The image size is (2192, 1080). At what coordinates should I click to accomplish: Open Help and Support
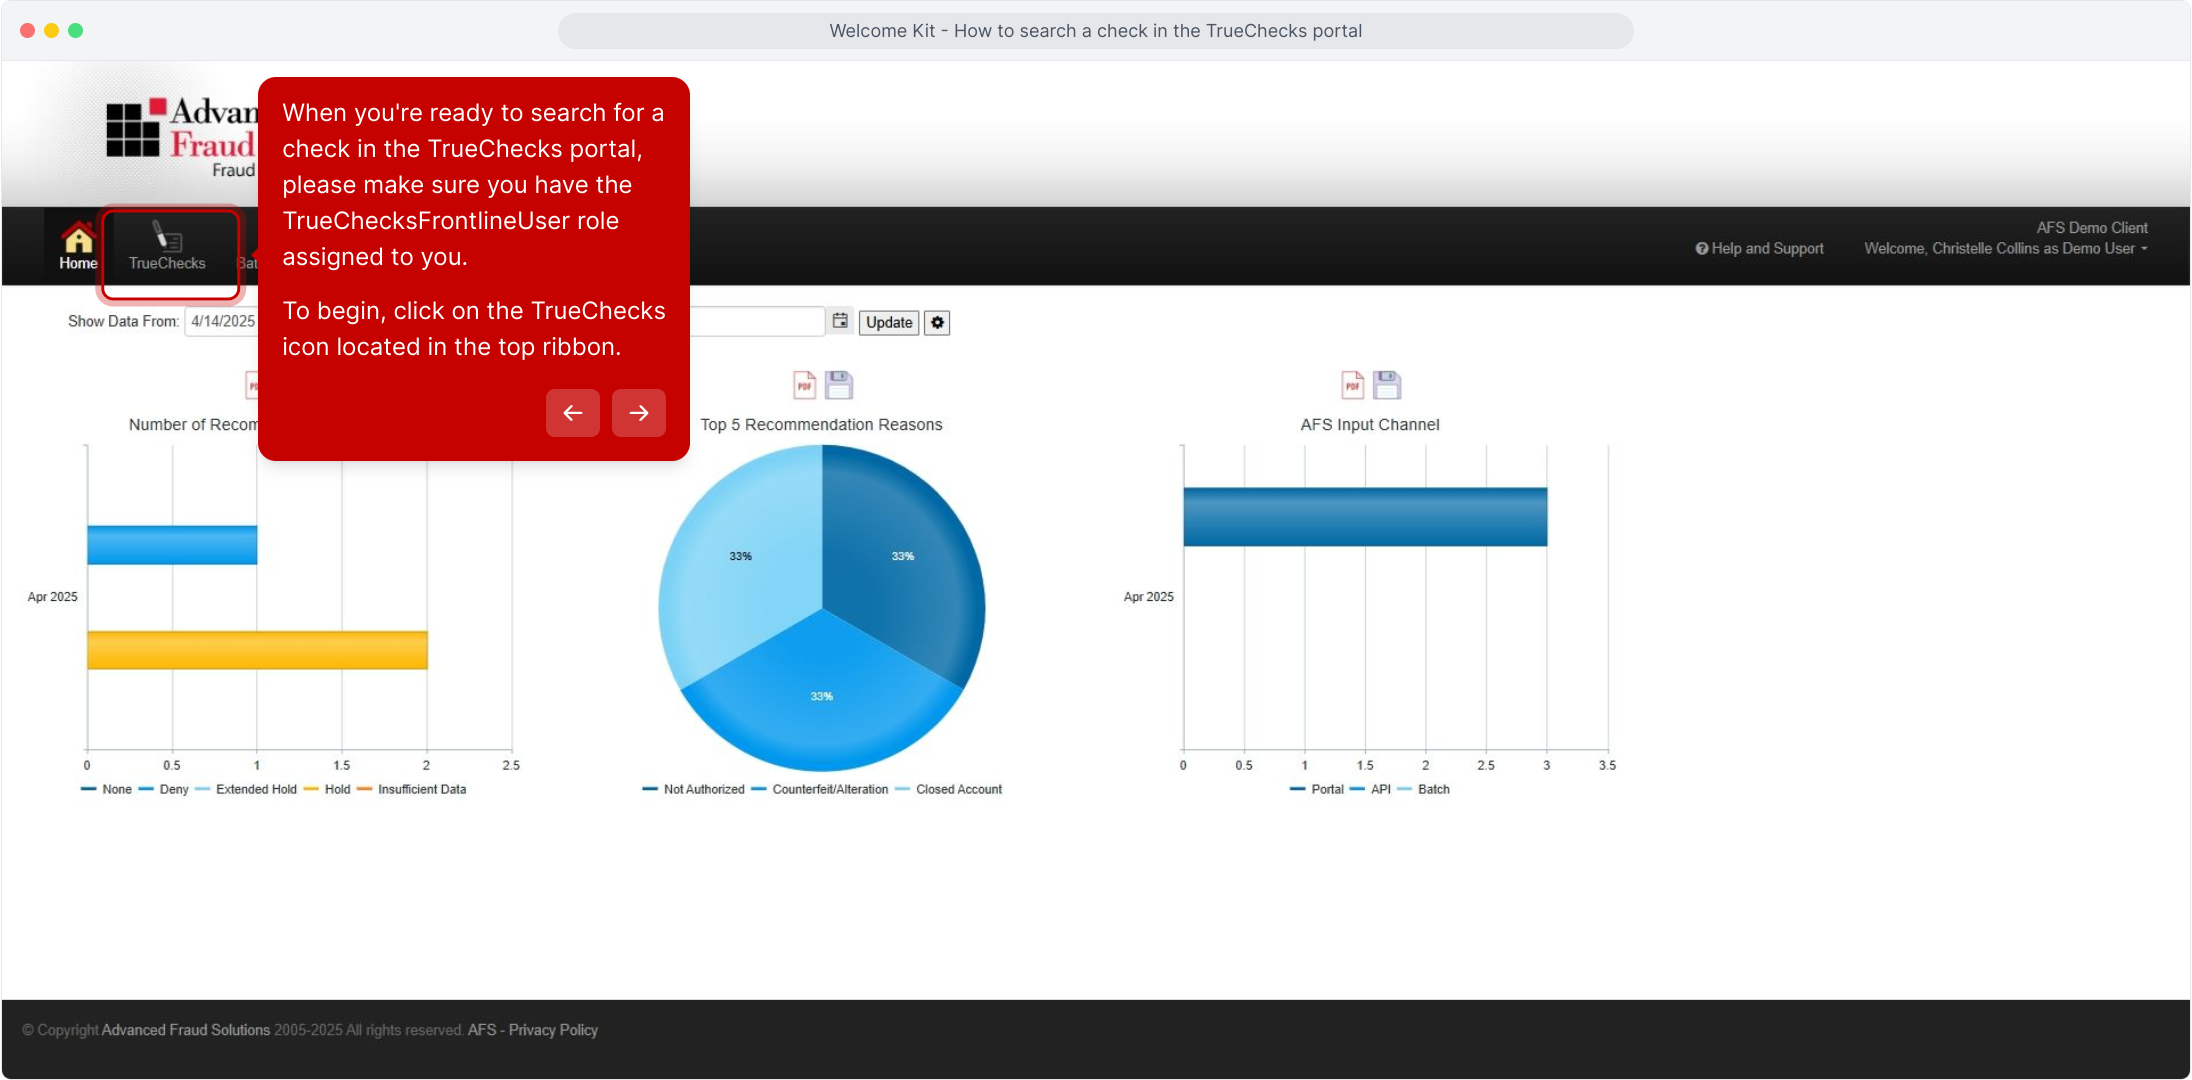(x=1759, y=248)
